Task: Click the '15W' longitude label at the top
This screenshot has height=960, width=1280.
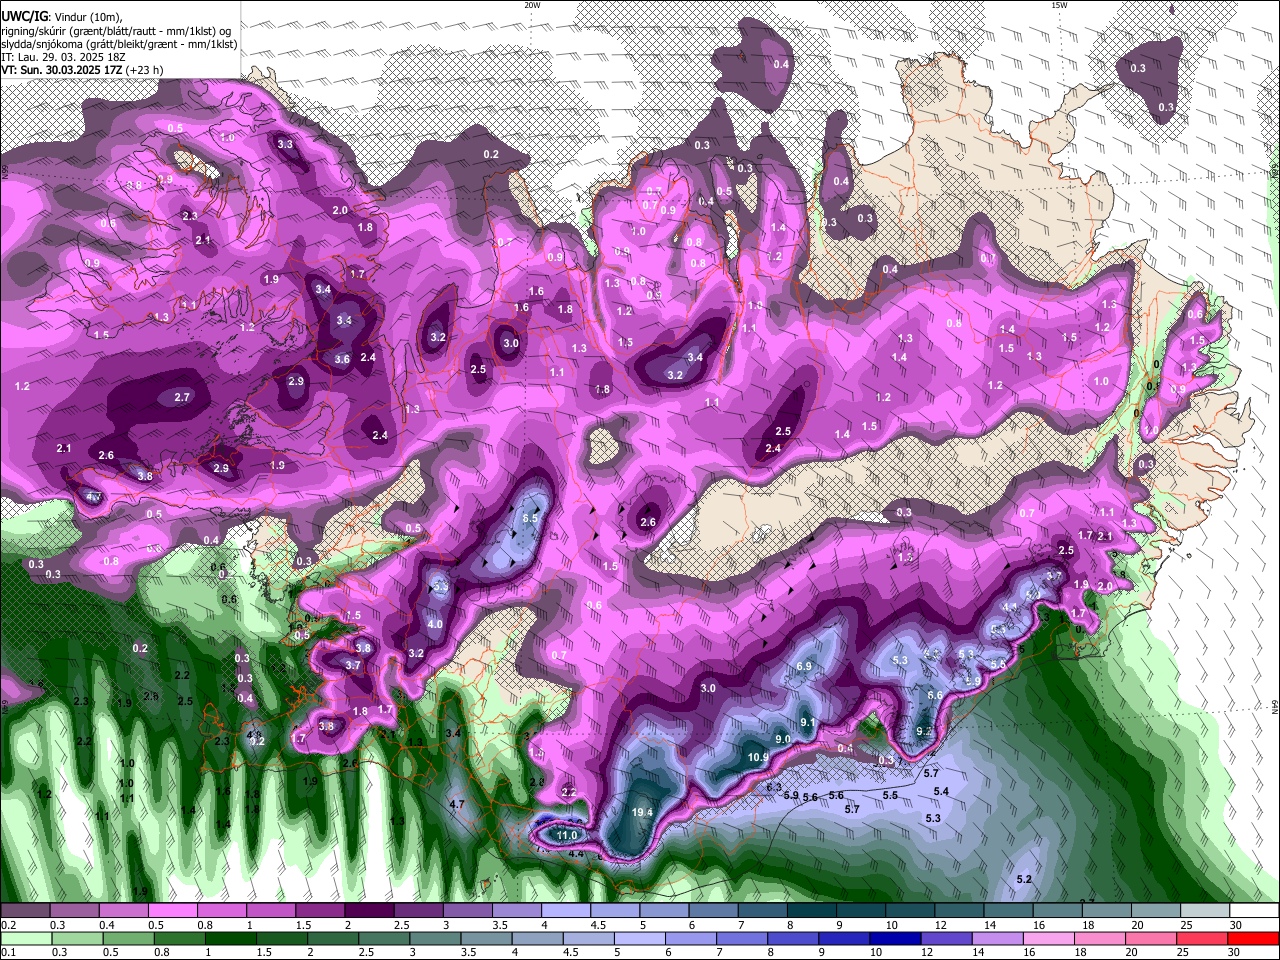Action: click(x=1059, y=5)
